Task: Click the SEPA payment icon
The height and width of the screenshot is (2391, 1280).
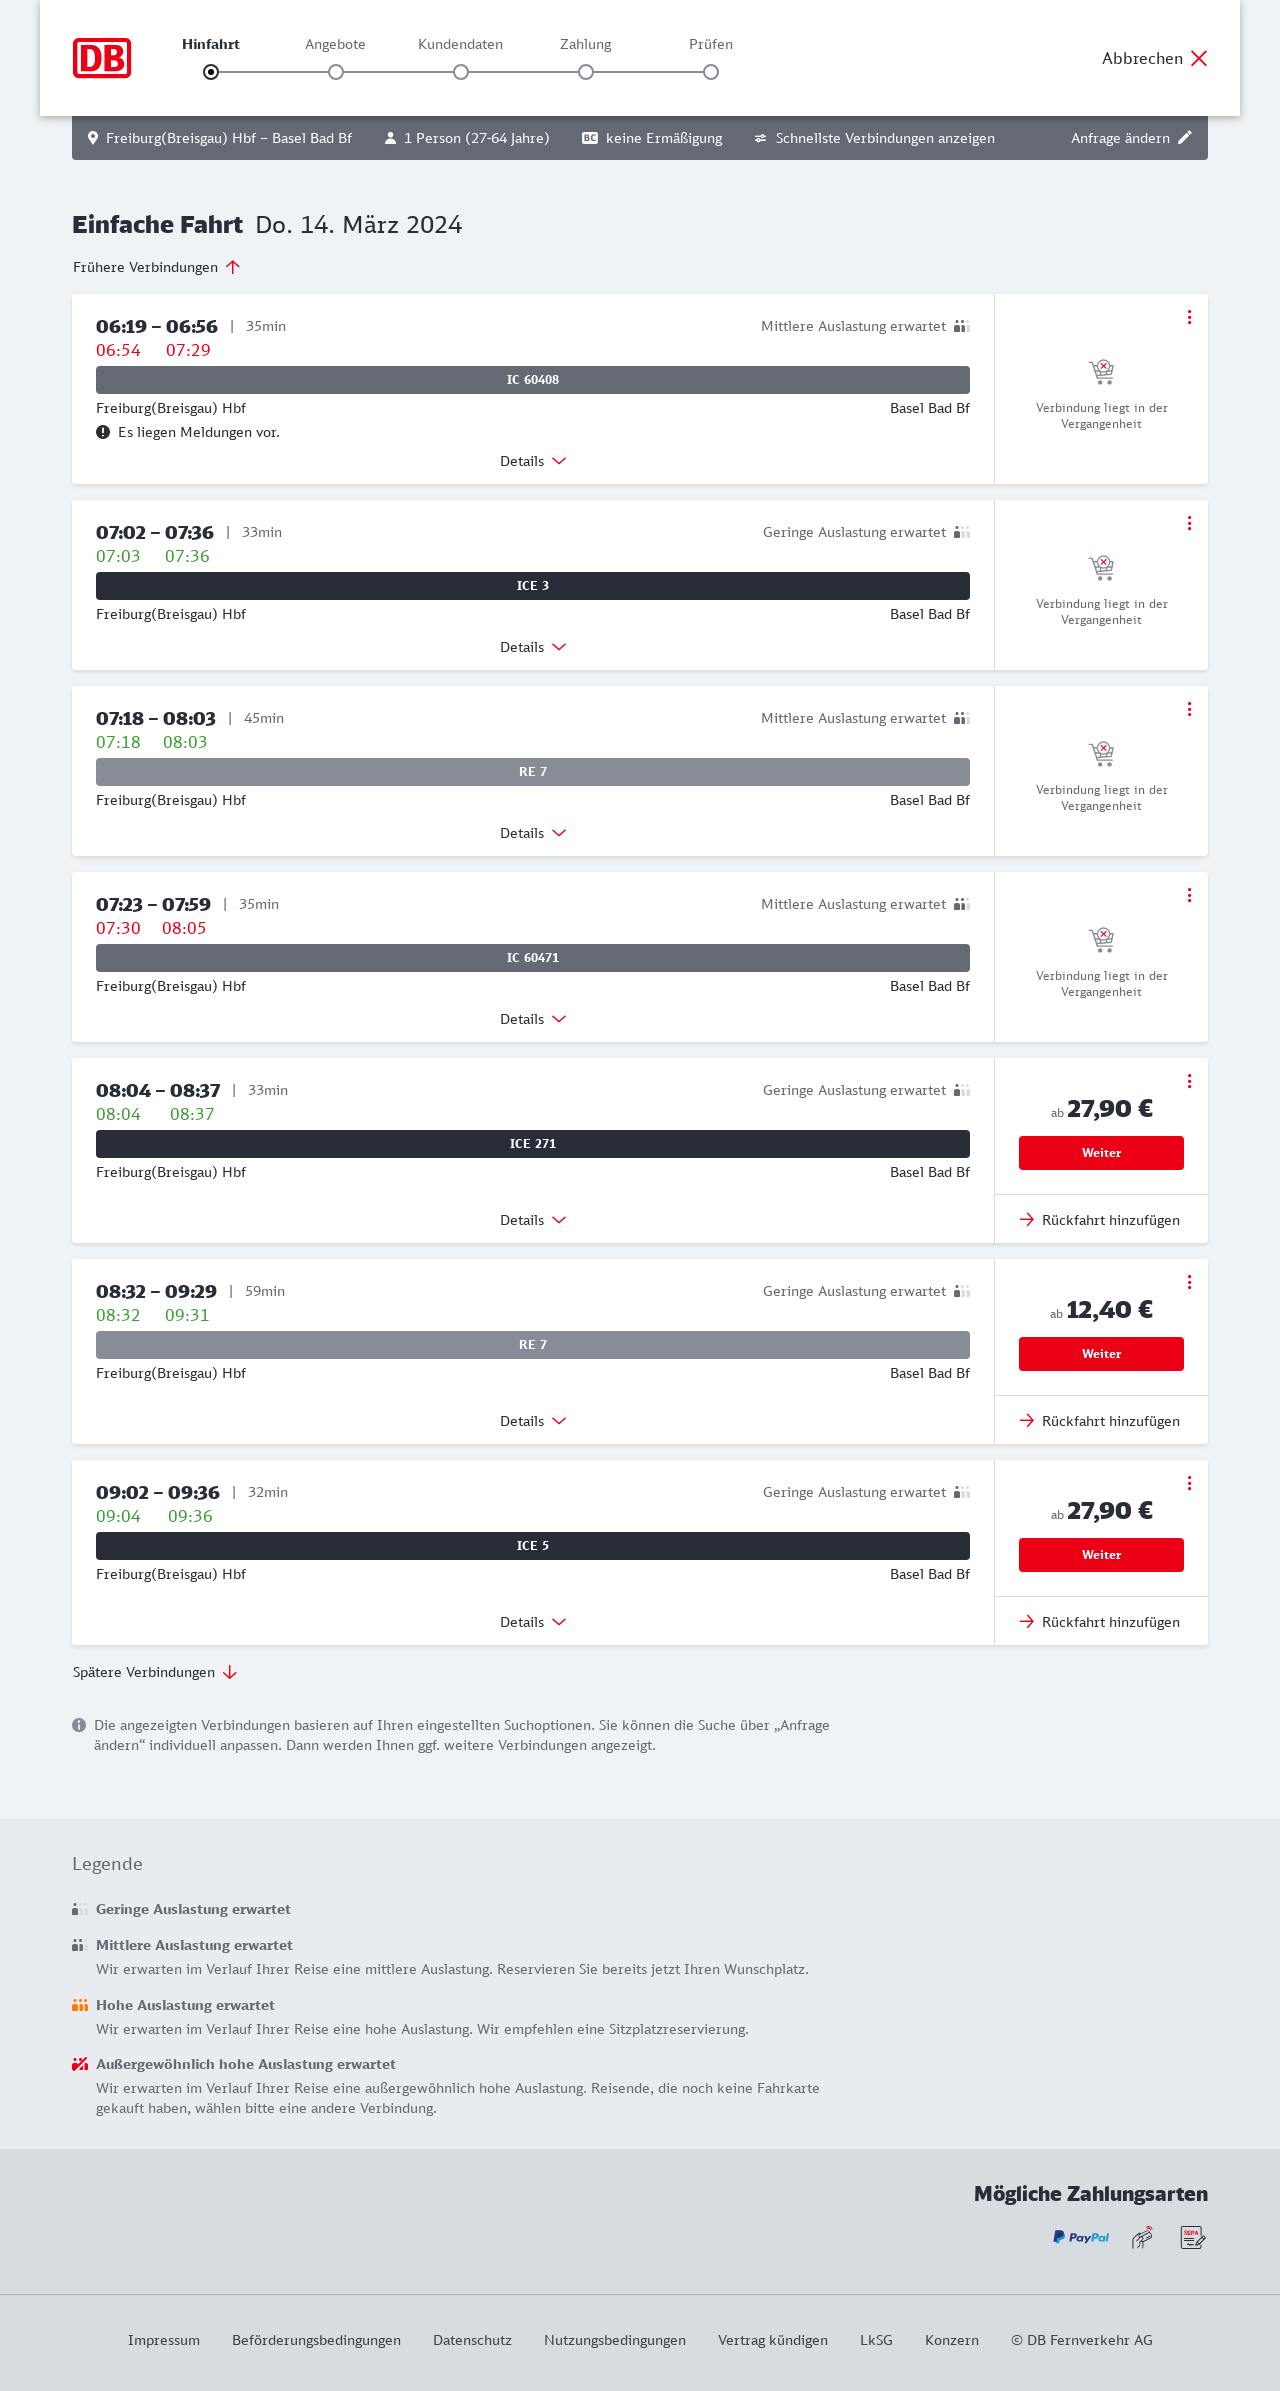Action: point(1192,2237)
